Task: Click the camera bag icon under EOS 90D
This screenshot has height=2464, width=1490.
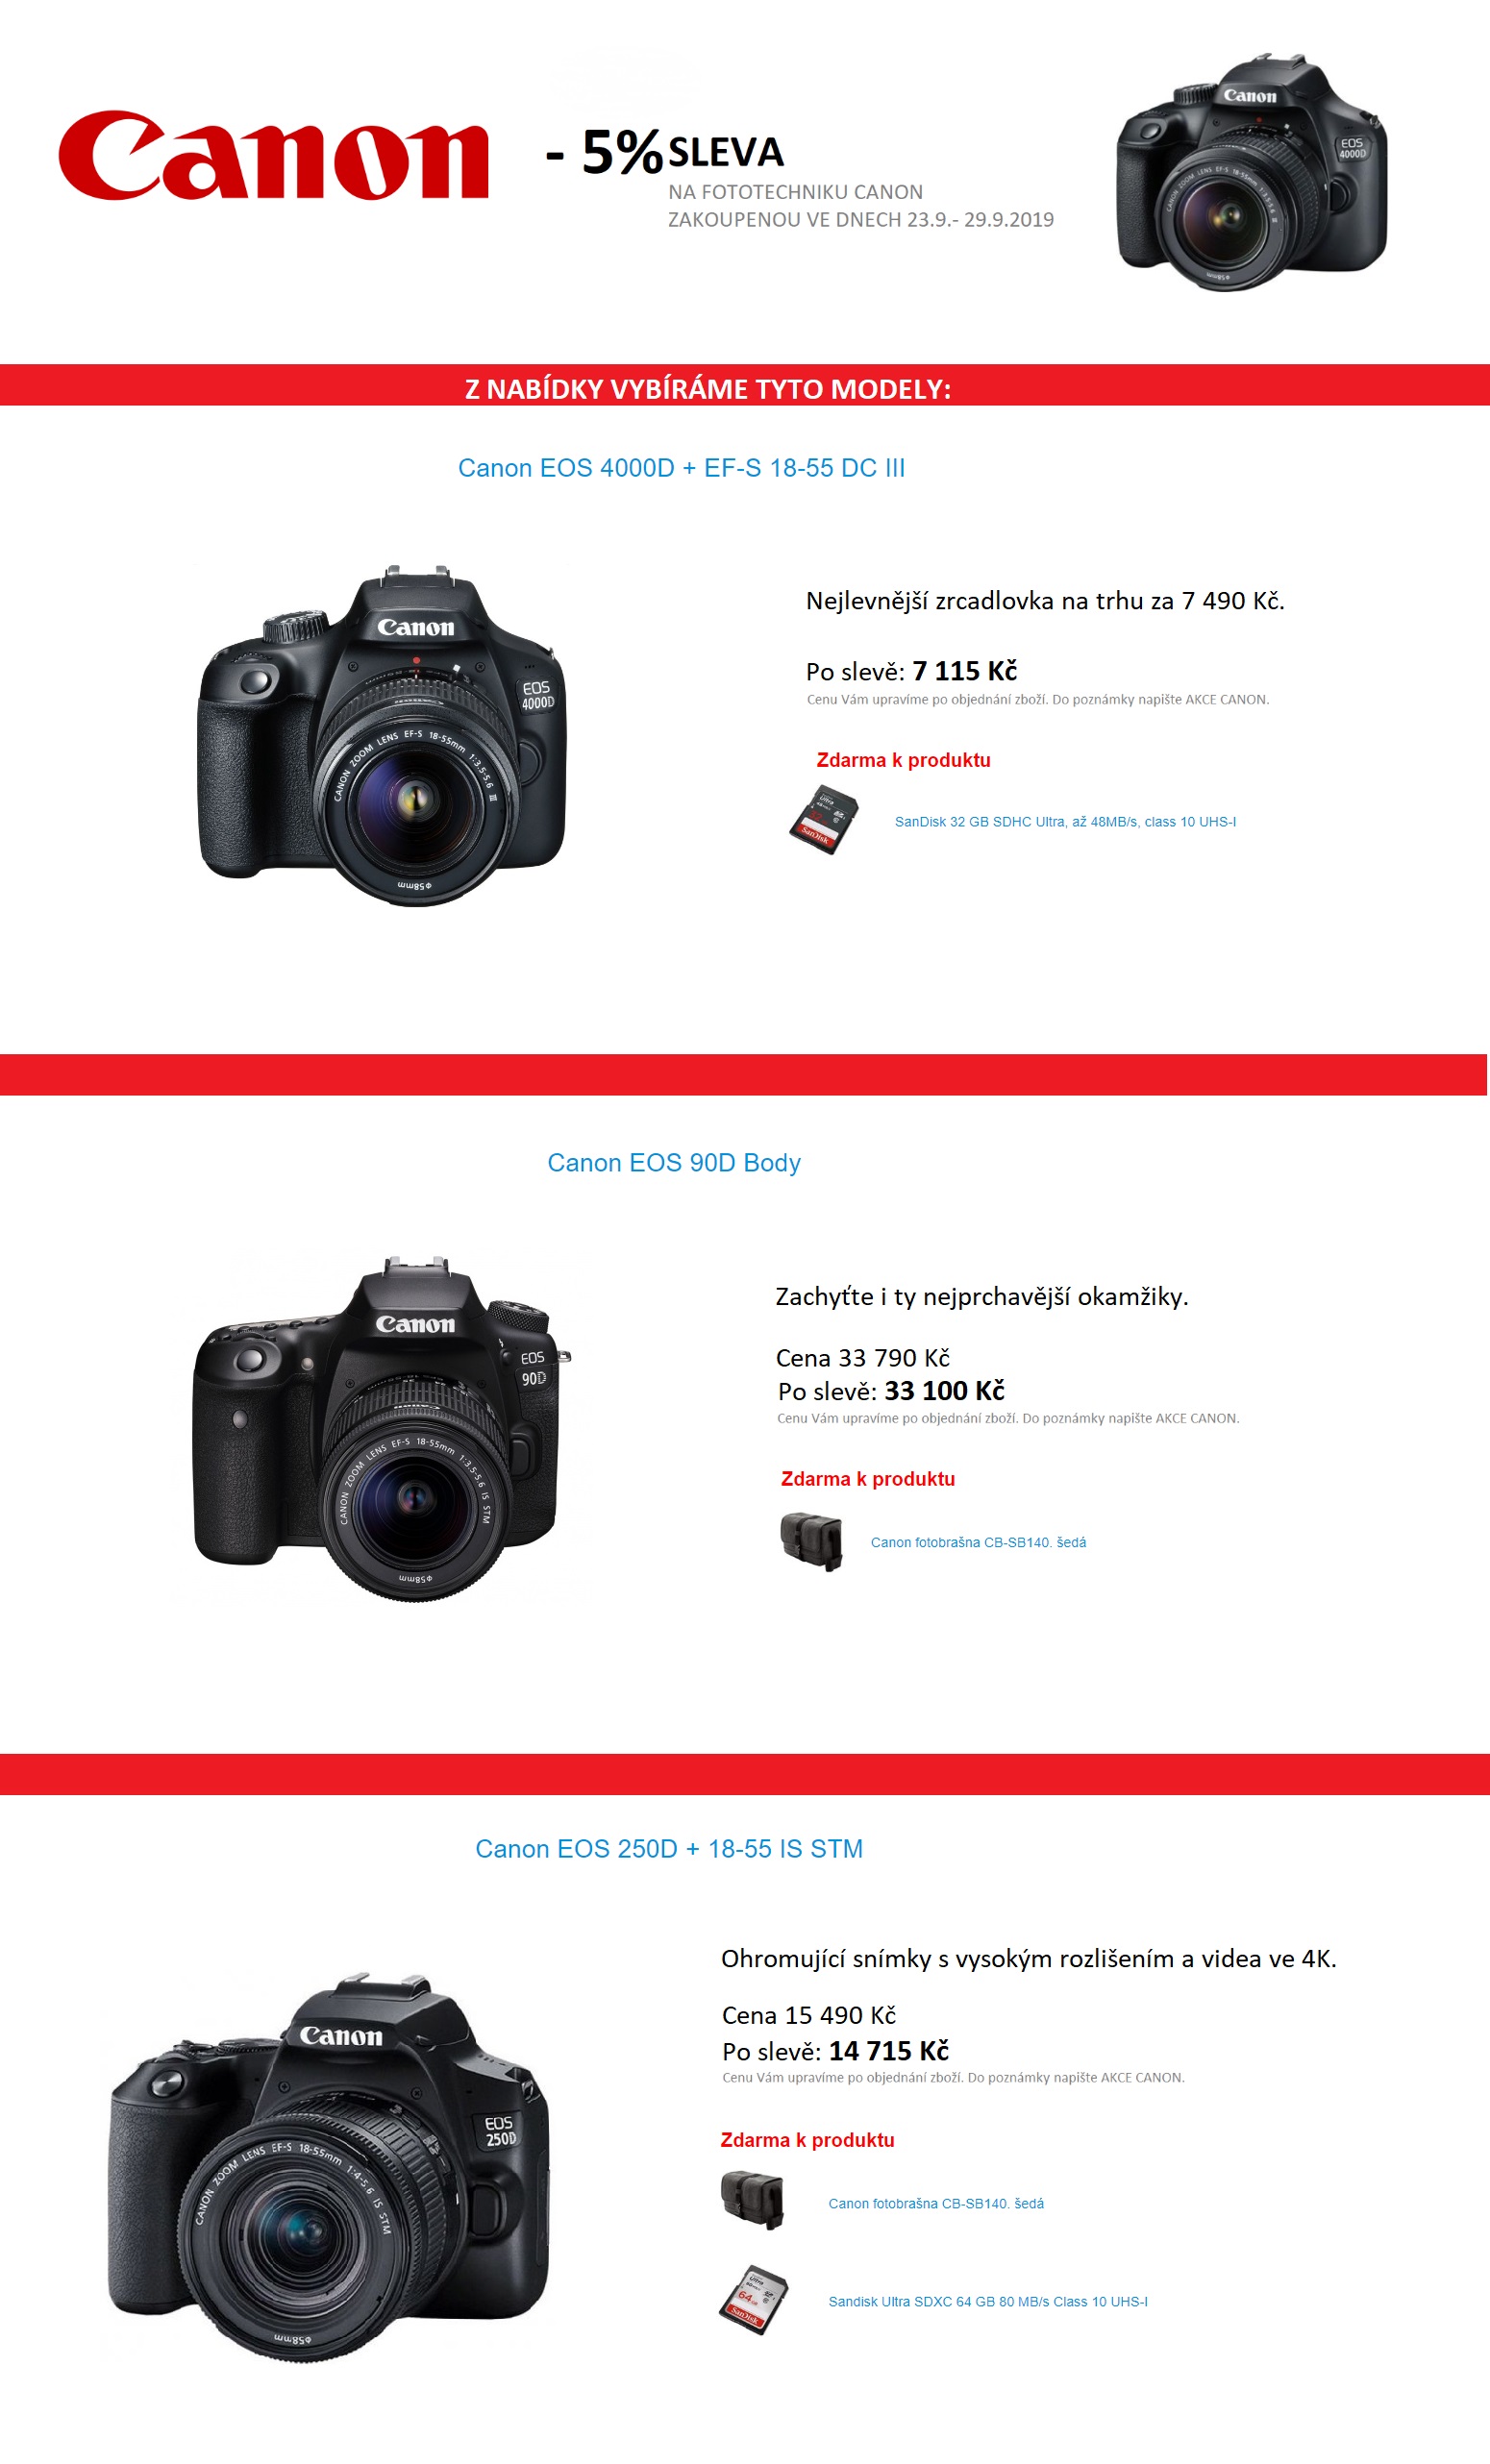Action: 811,1542
